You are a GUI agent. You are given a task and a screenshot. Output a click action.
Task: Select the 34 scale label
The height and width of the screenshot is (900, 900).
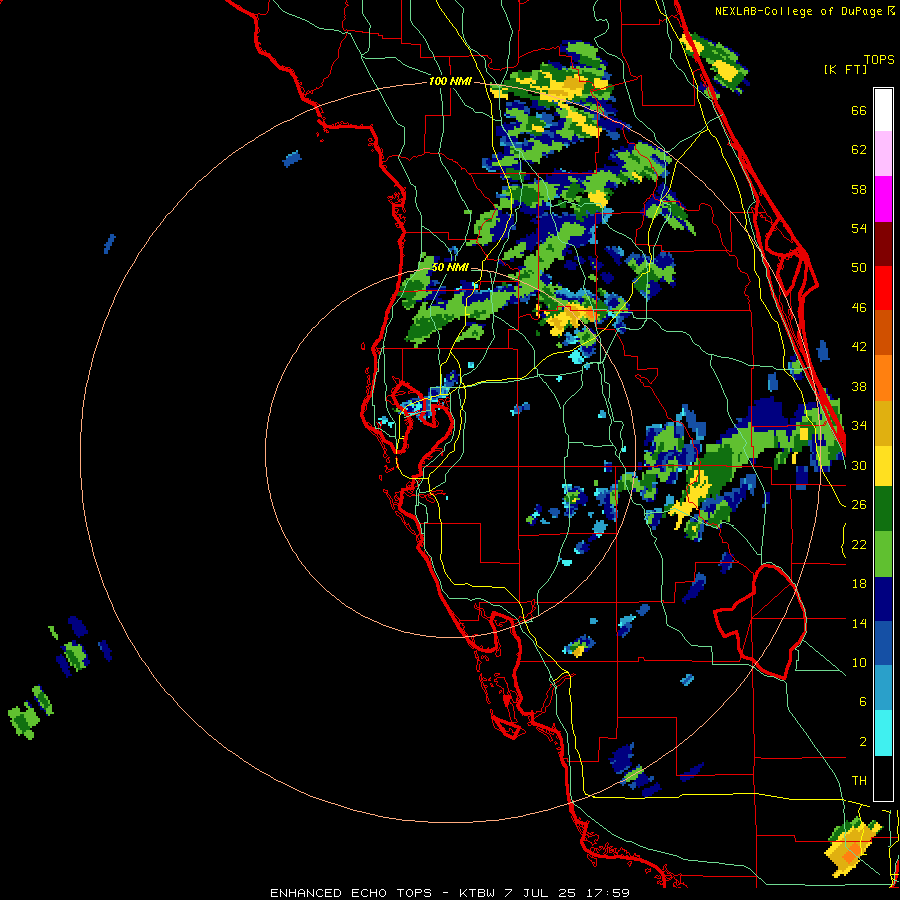pos(859,426)
